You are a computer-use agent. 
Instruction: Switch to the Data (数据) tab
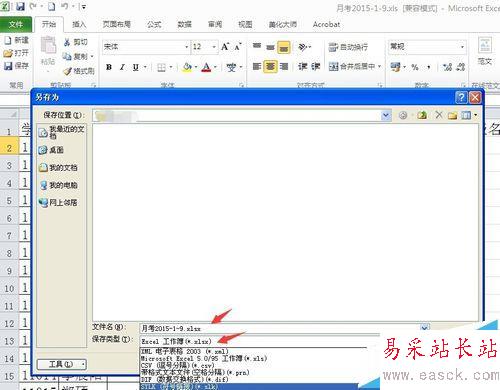(184, 24)
